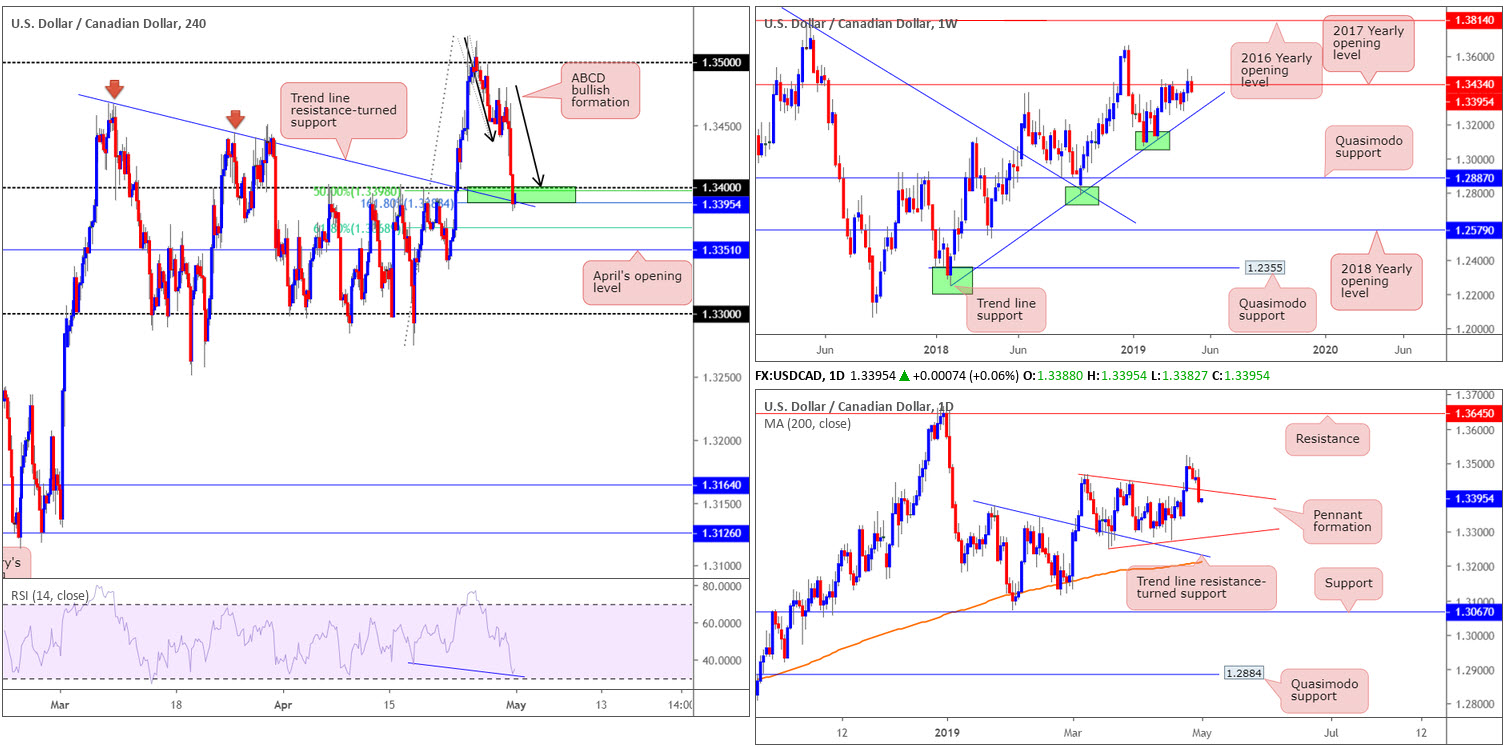Click the weekly 'Quasimodo support' callout next to 1.28870

coord(1370,148)
